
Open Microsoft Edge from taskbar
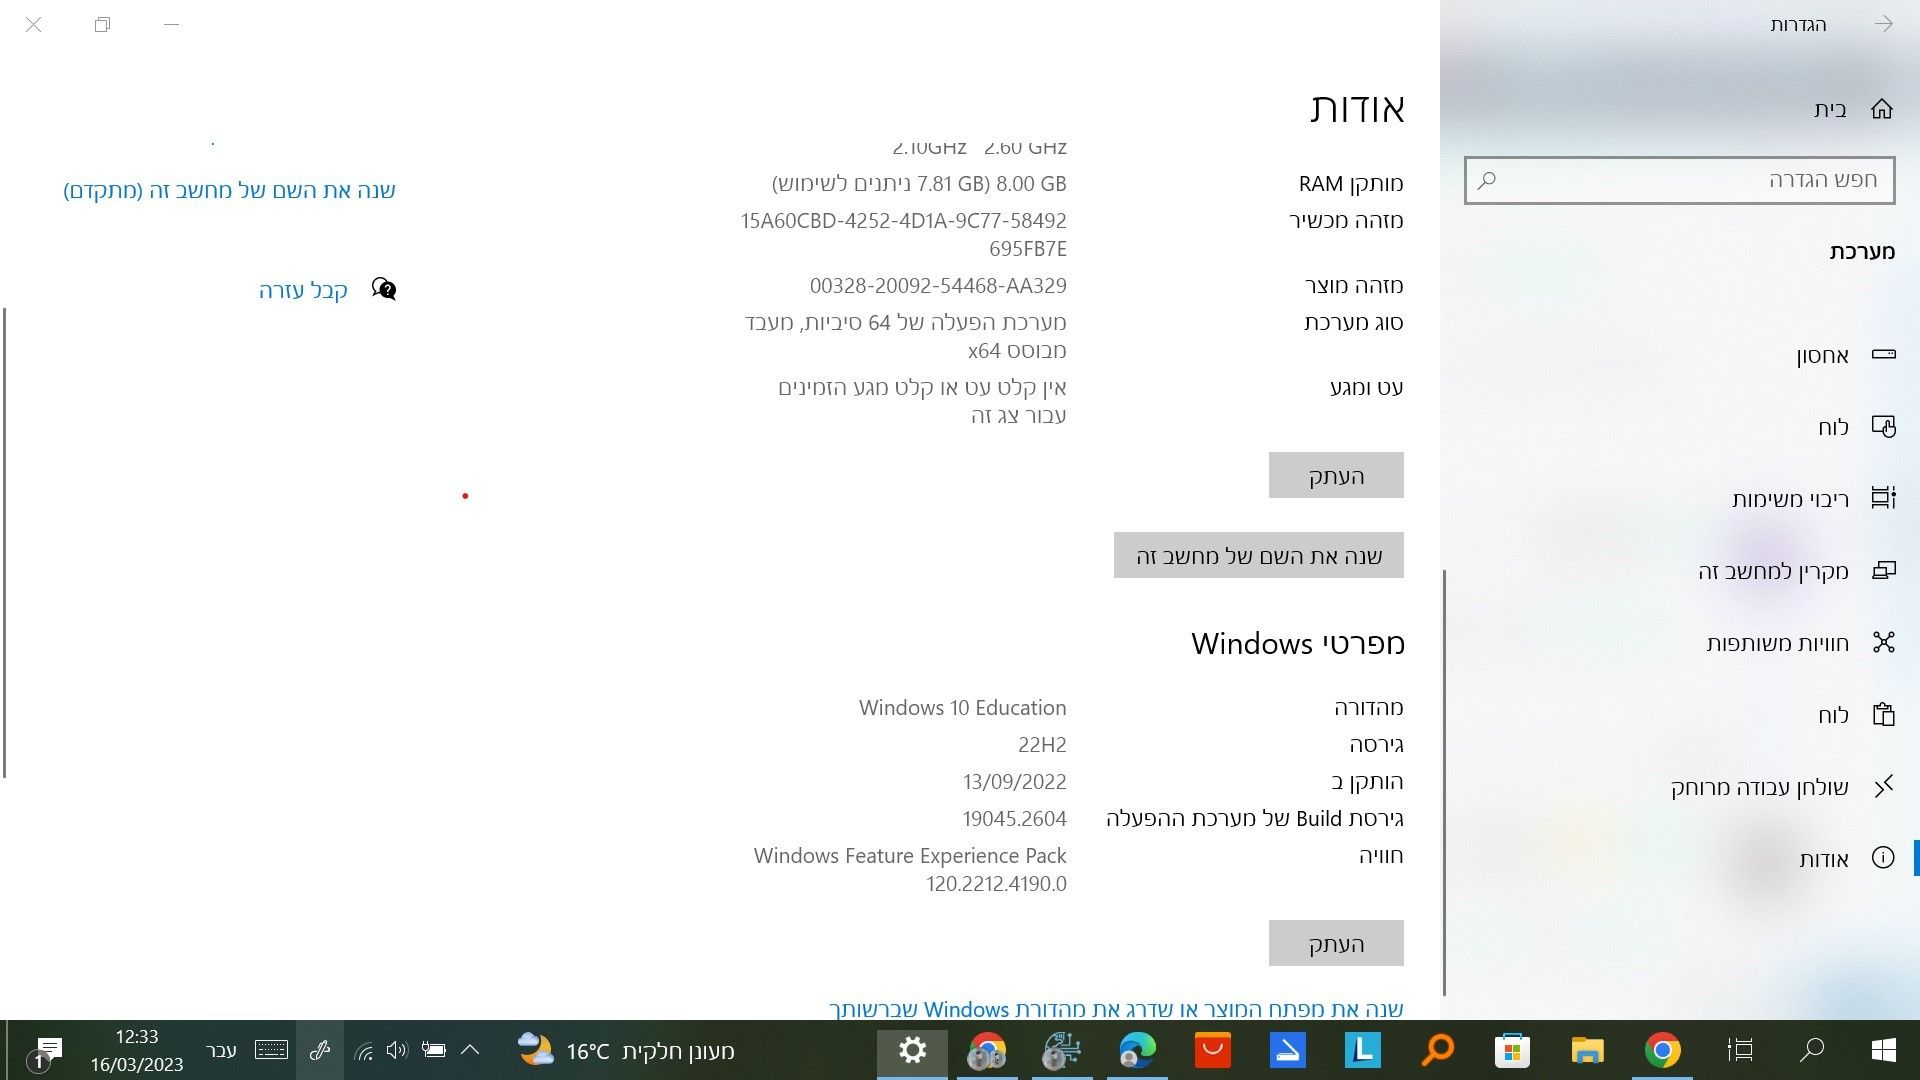[x=1137, y=1050]
